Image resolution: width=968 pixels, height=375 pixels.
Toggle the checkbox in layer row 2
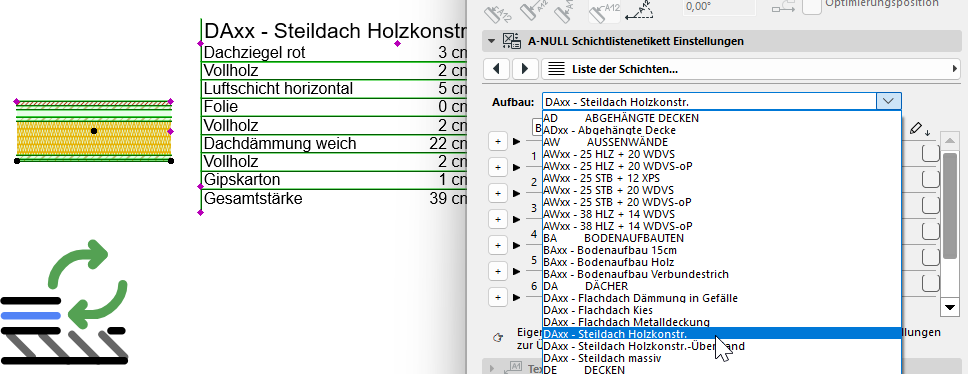(931, 179)
